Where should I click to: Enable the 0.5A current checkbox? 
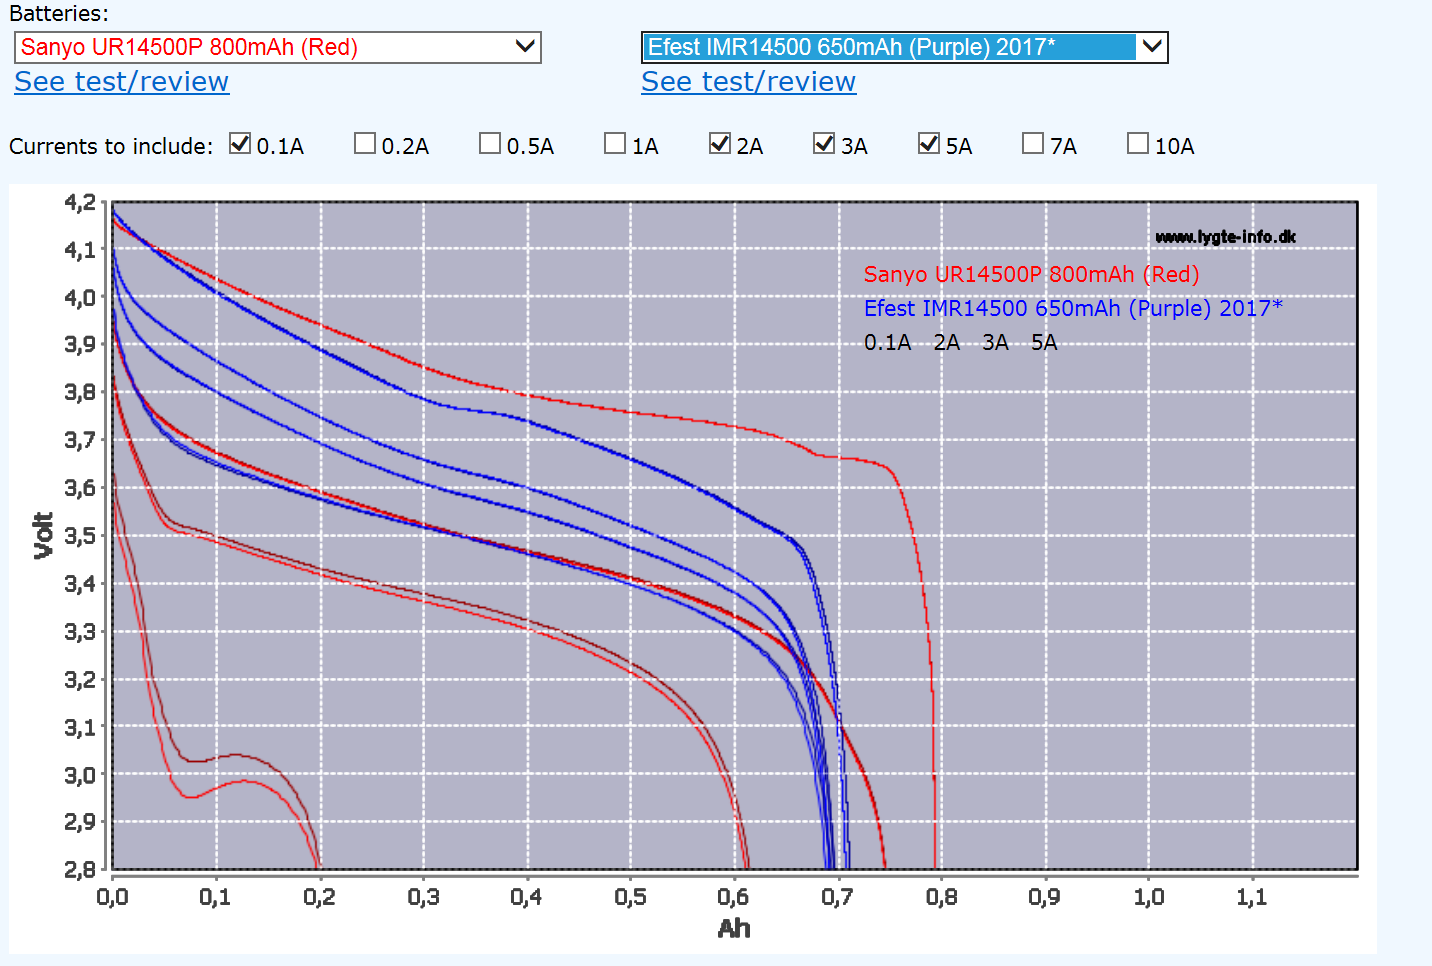(490, 144)
